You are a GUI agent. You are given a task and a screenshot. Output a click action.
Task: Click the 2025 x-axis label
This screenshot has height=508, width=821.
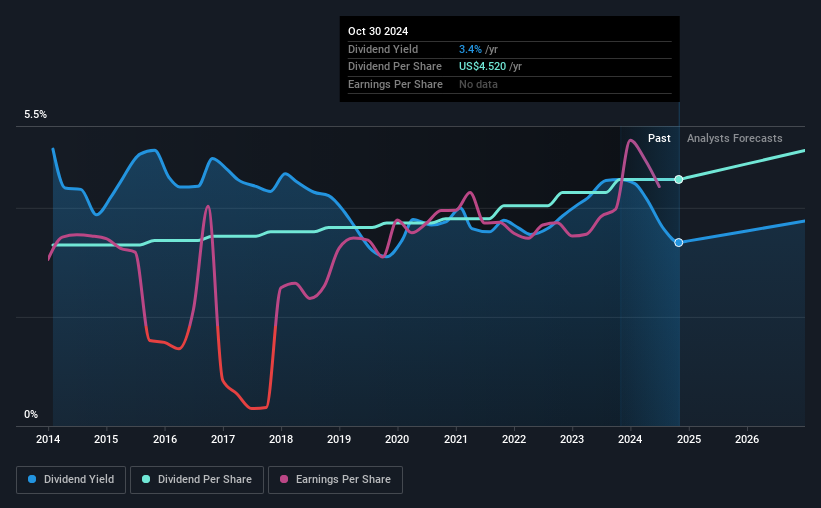[x=689, y=439]
